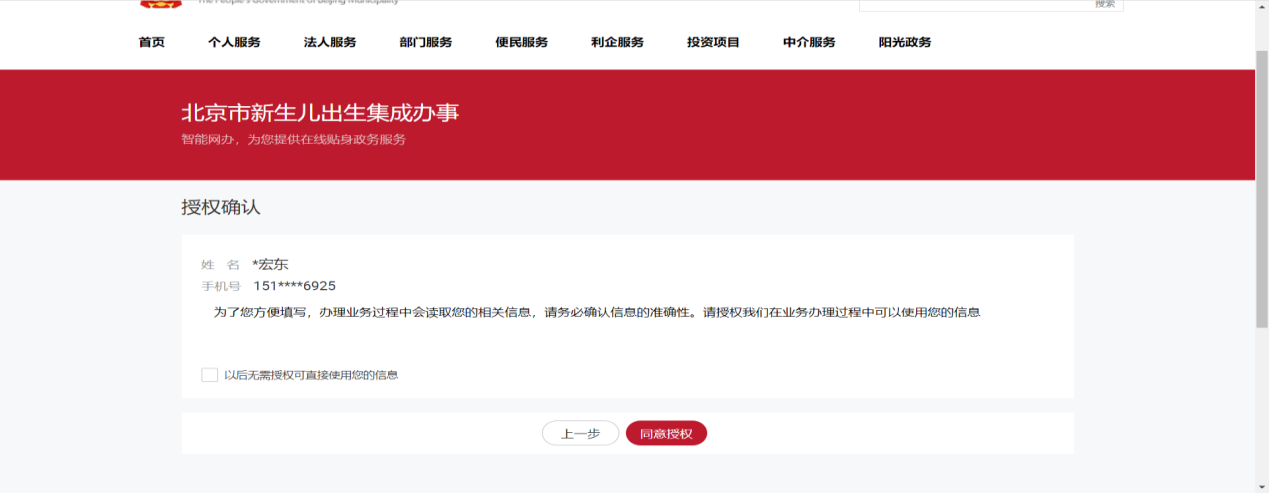Screen dimensions: 1269x493
Task: Click the scrollbar down arrow
Action: [x=1262, y=486]
